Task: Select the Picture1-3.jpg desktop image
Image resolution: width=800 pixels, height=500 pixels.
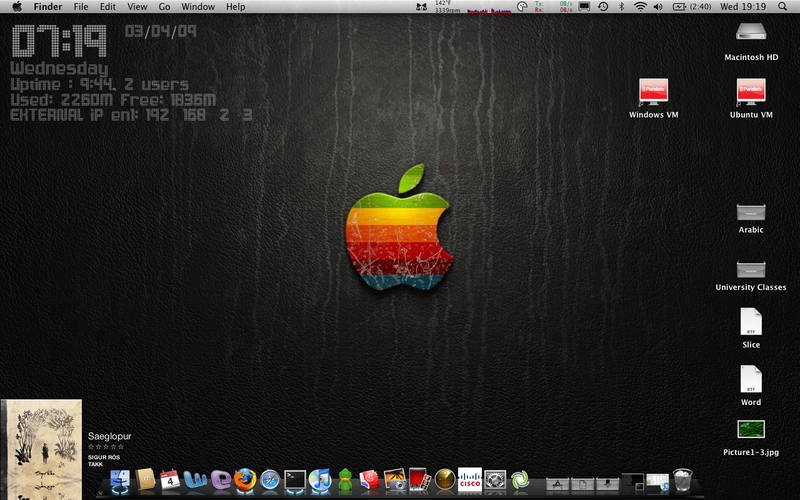Action: pyautogui.click(x=751, y=438)
